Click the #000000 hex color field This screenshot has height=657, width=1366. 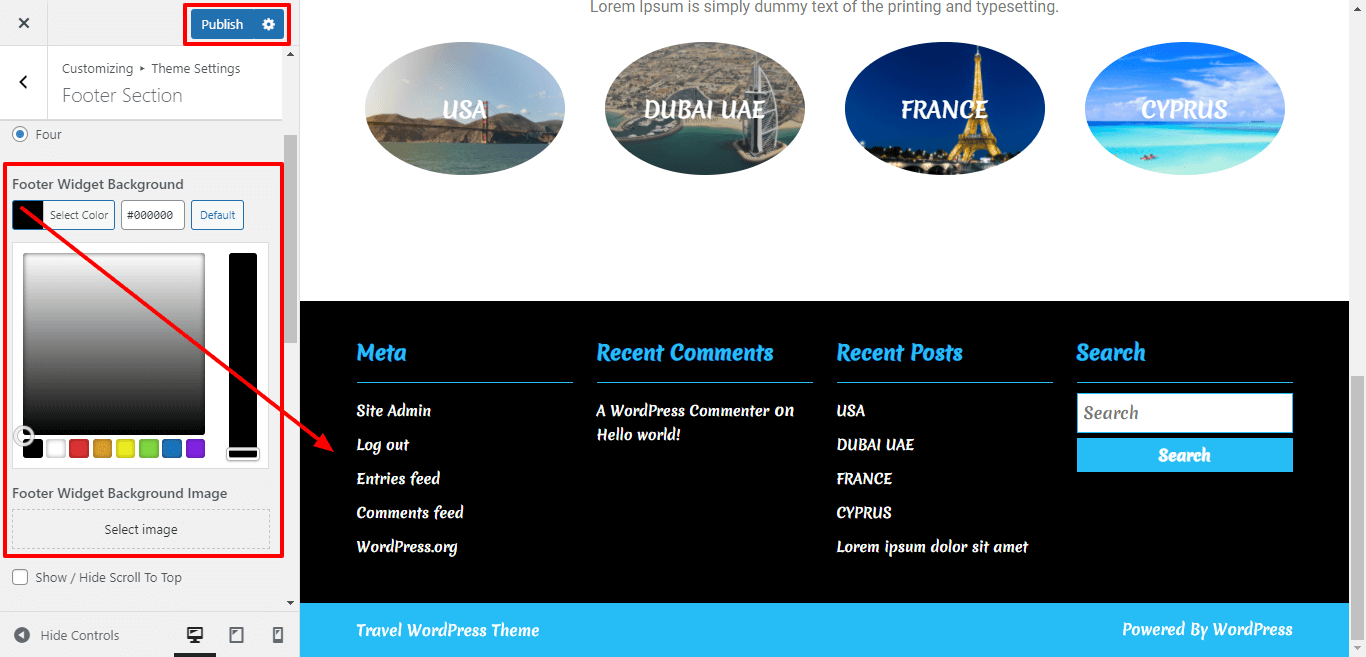[x=152, y=214]
